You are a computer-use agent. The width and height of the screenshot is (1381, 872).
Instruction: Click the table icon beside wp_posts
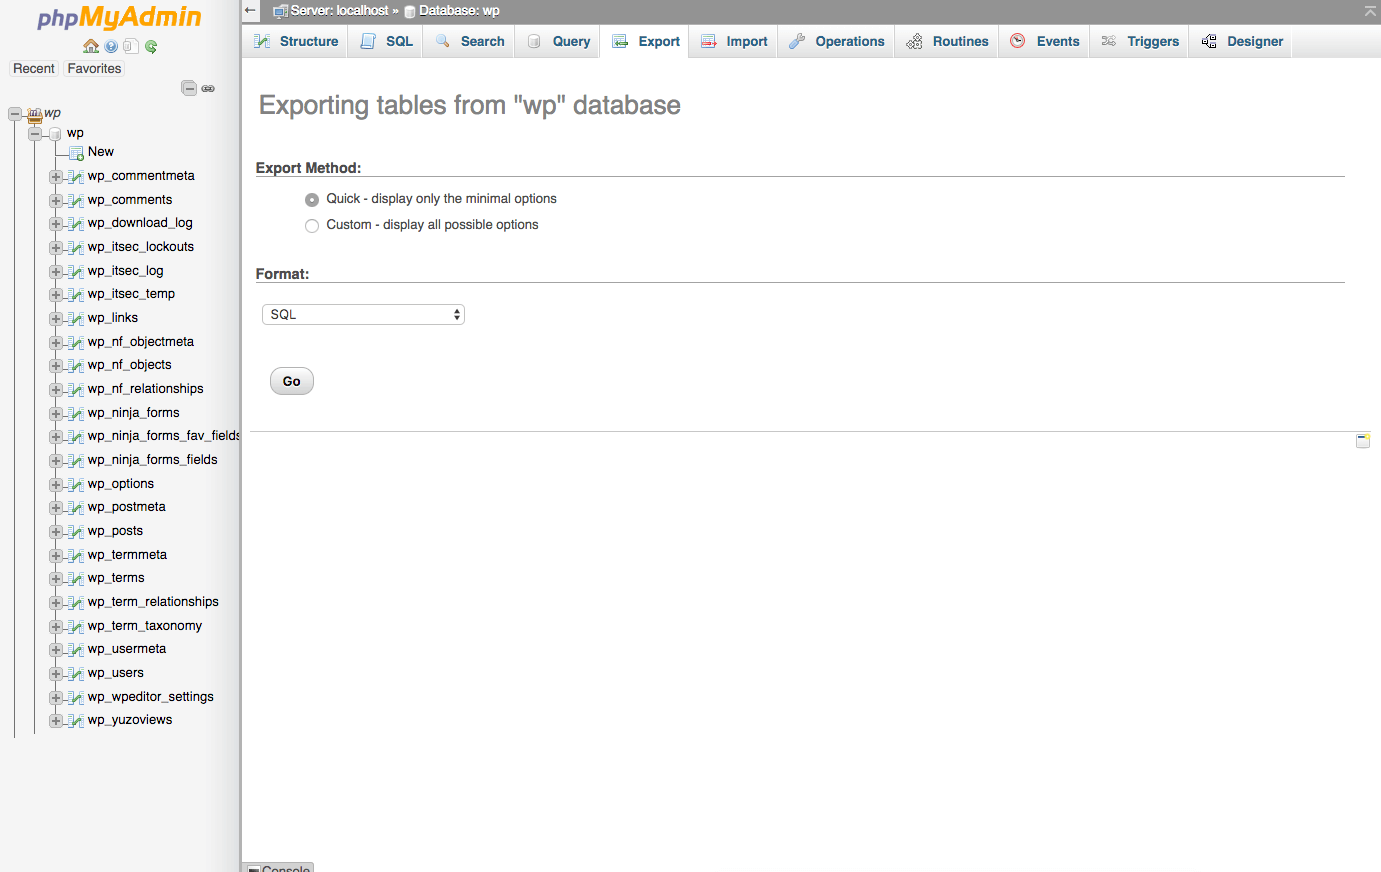point(76,532)
